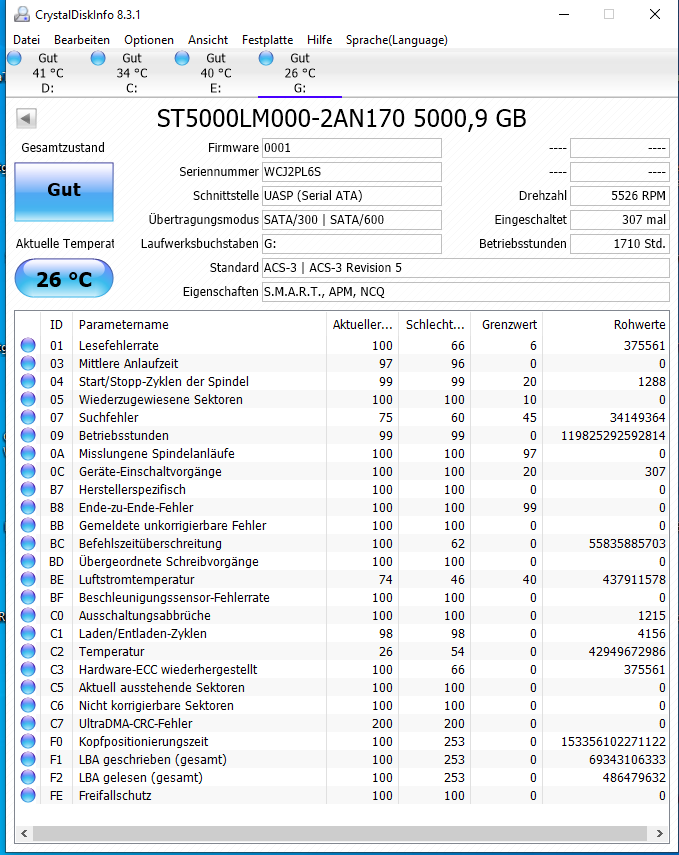Select the Freifallschutz row text
Image resolution: width=679 pixels, height=855 pixels.
(x=115, y=796)
